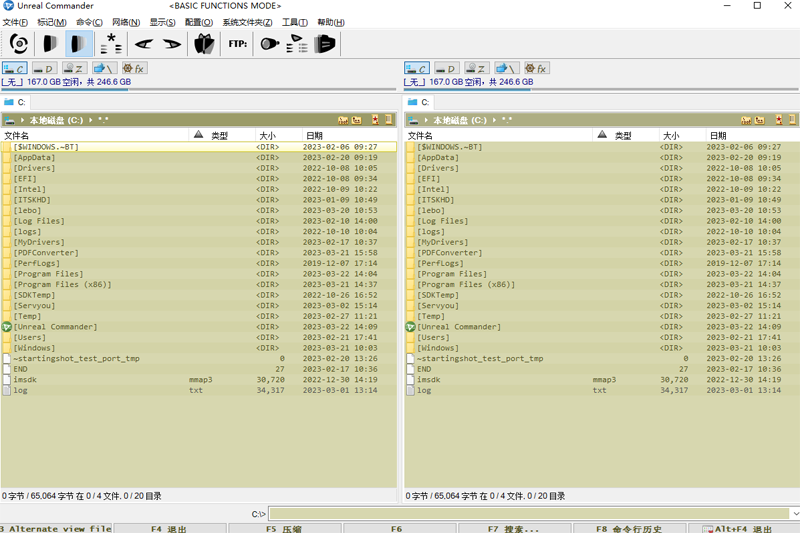Click the flashlight search toolbar icon

[269, 44]
